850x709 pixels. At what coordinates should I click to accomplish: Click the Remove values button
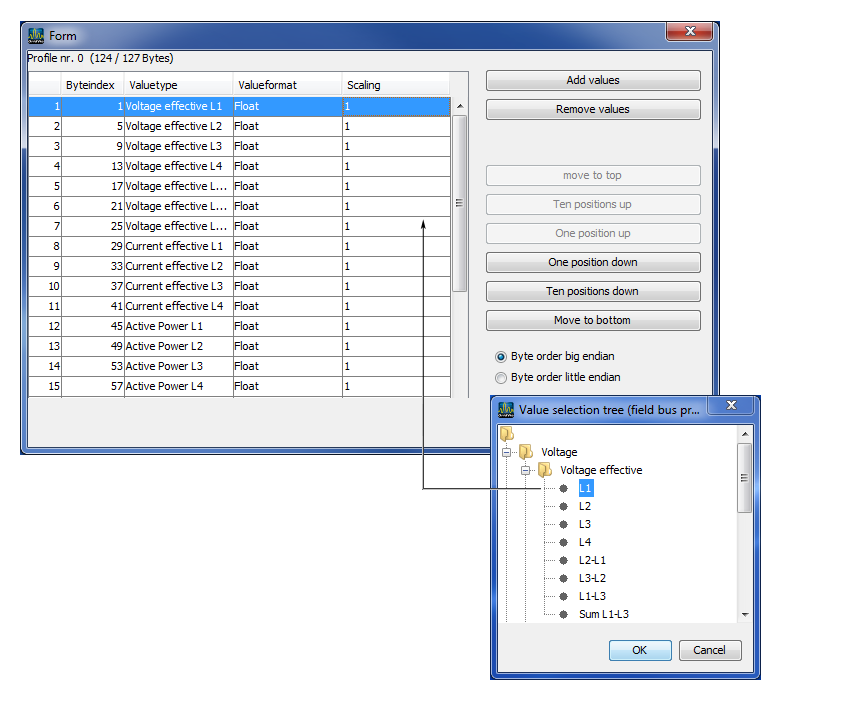592,109
